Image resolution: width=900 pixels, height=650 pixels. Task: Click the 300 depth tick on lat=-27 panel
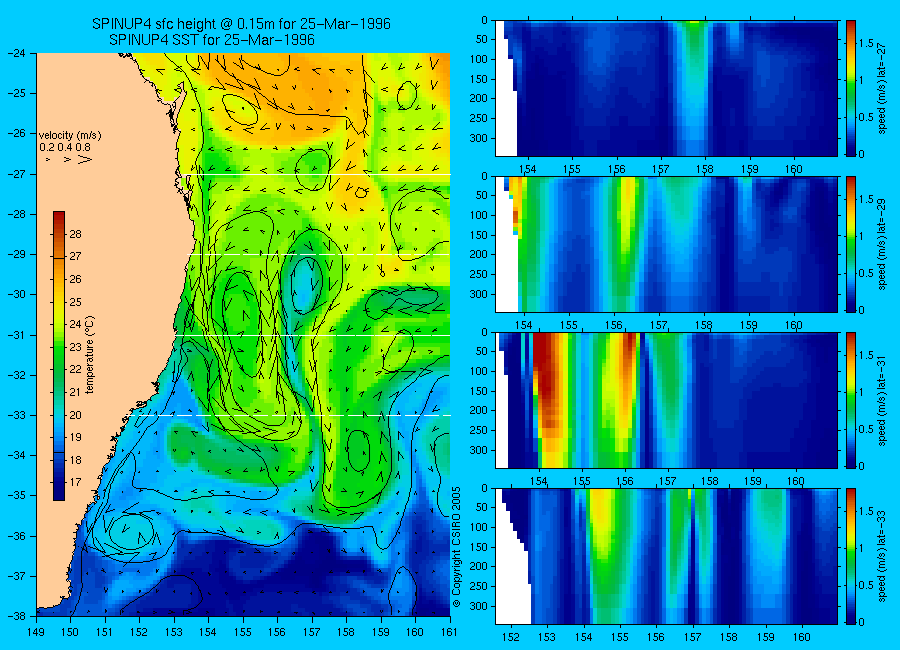479,138
